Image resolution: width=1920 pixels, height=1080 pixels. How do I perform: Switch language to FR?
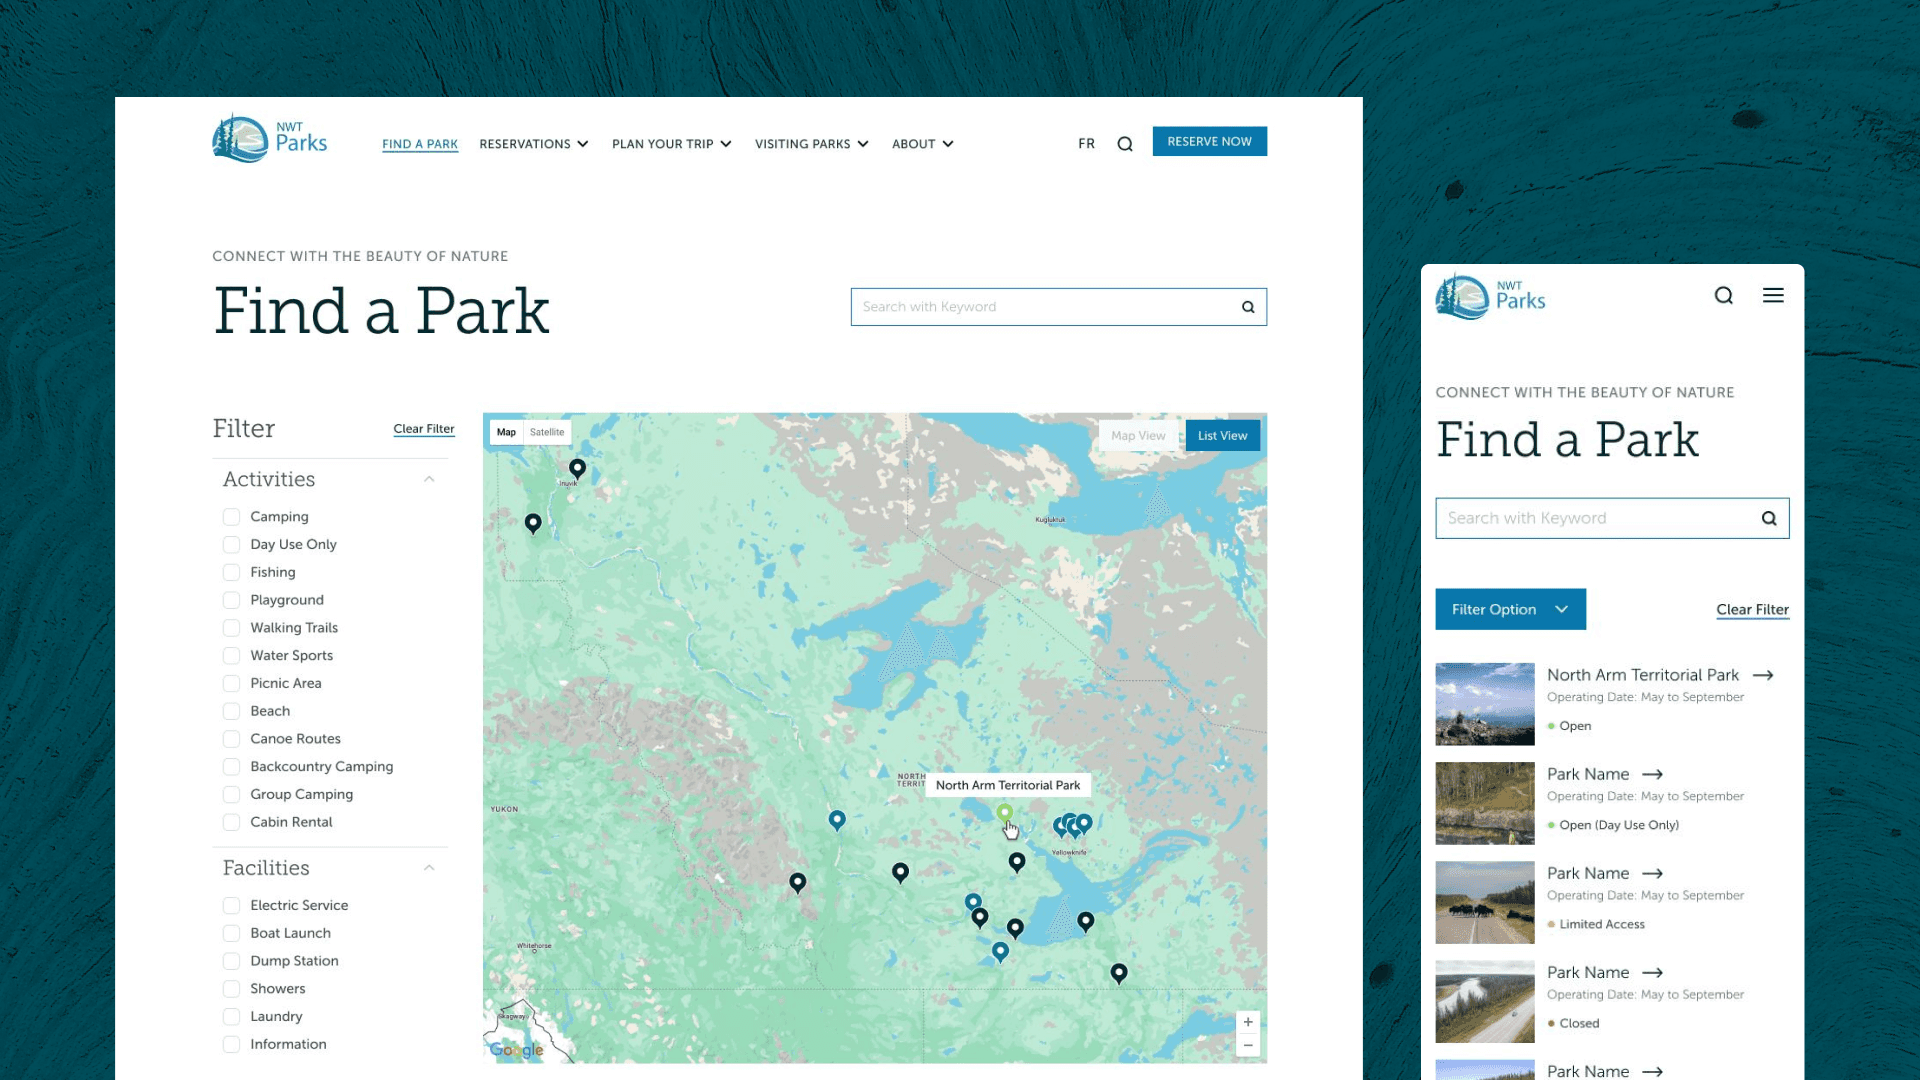point(1087,144)
